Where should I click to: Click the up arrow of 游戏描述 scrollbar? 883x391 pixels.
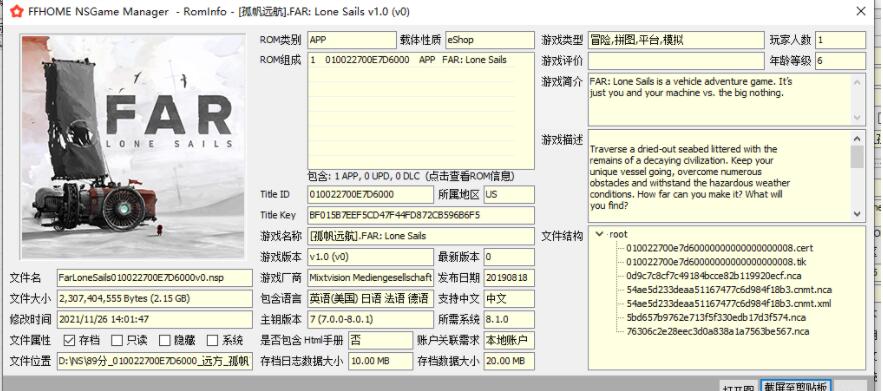[x=857, y=139]
